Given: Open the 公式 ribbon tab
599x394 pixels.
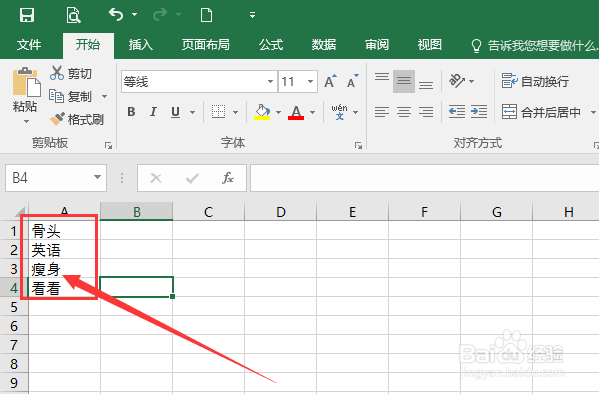Looking at the screenshot, I should [x=271, y=45].
